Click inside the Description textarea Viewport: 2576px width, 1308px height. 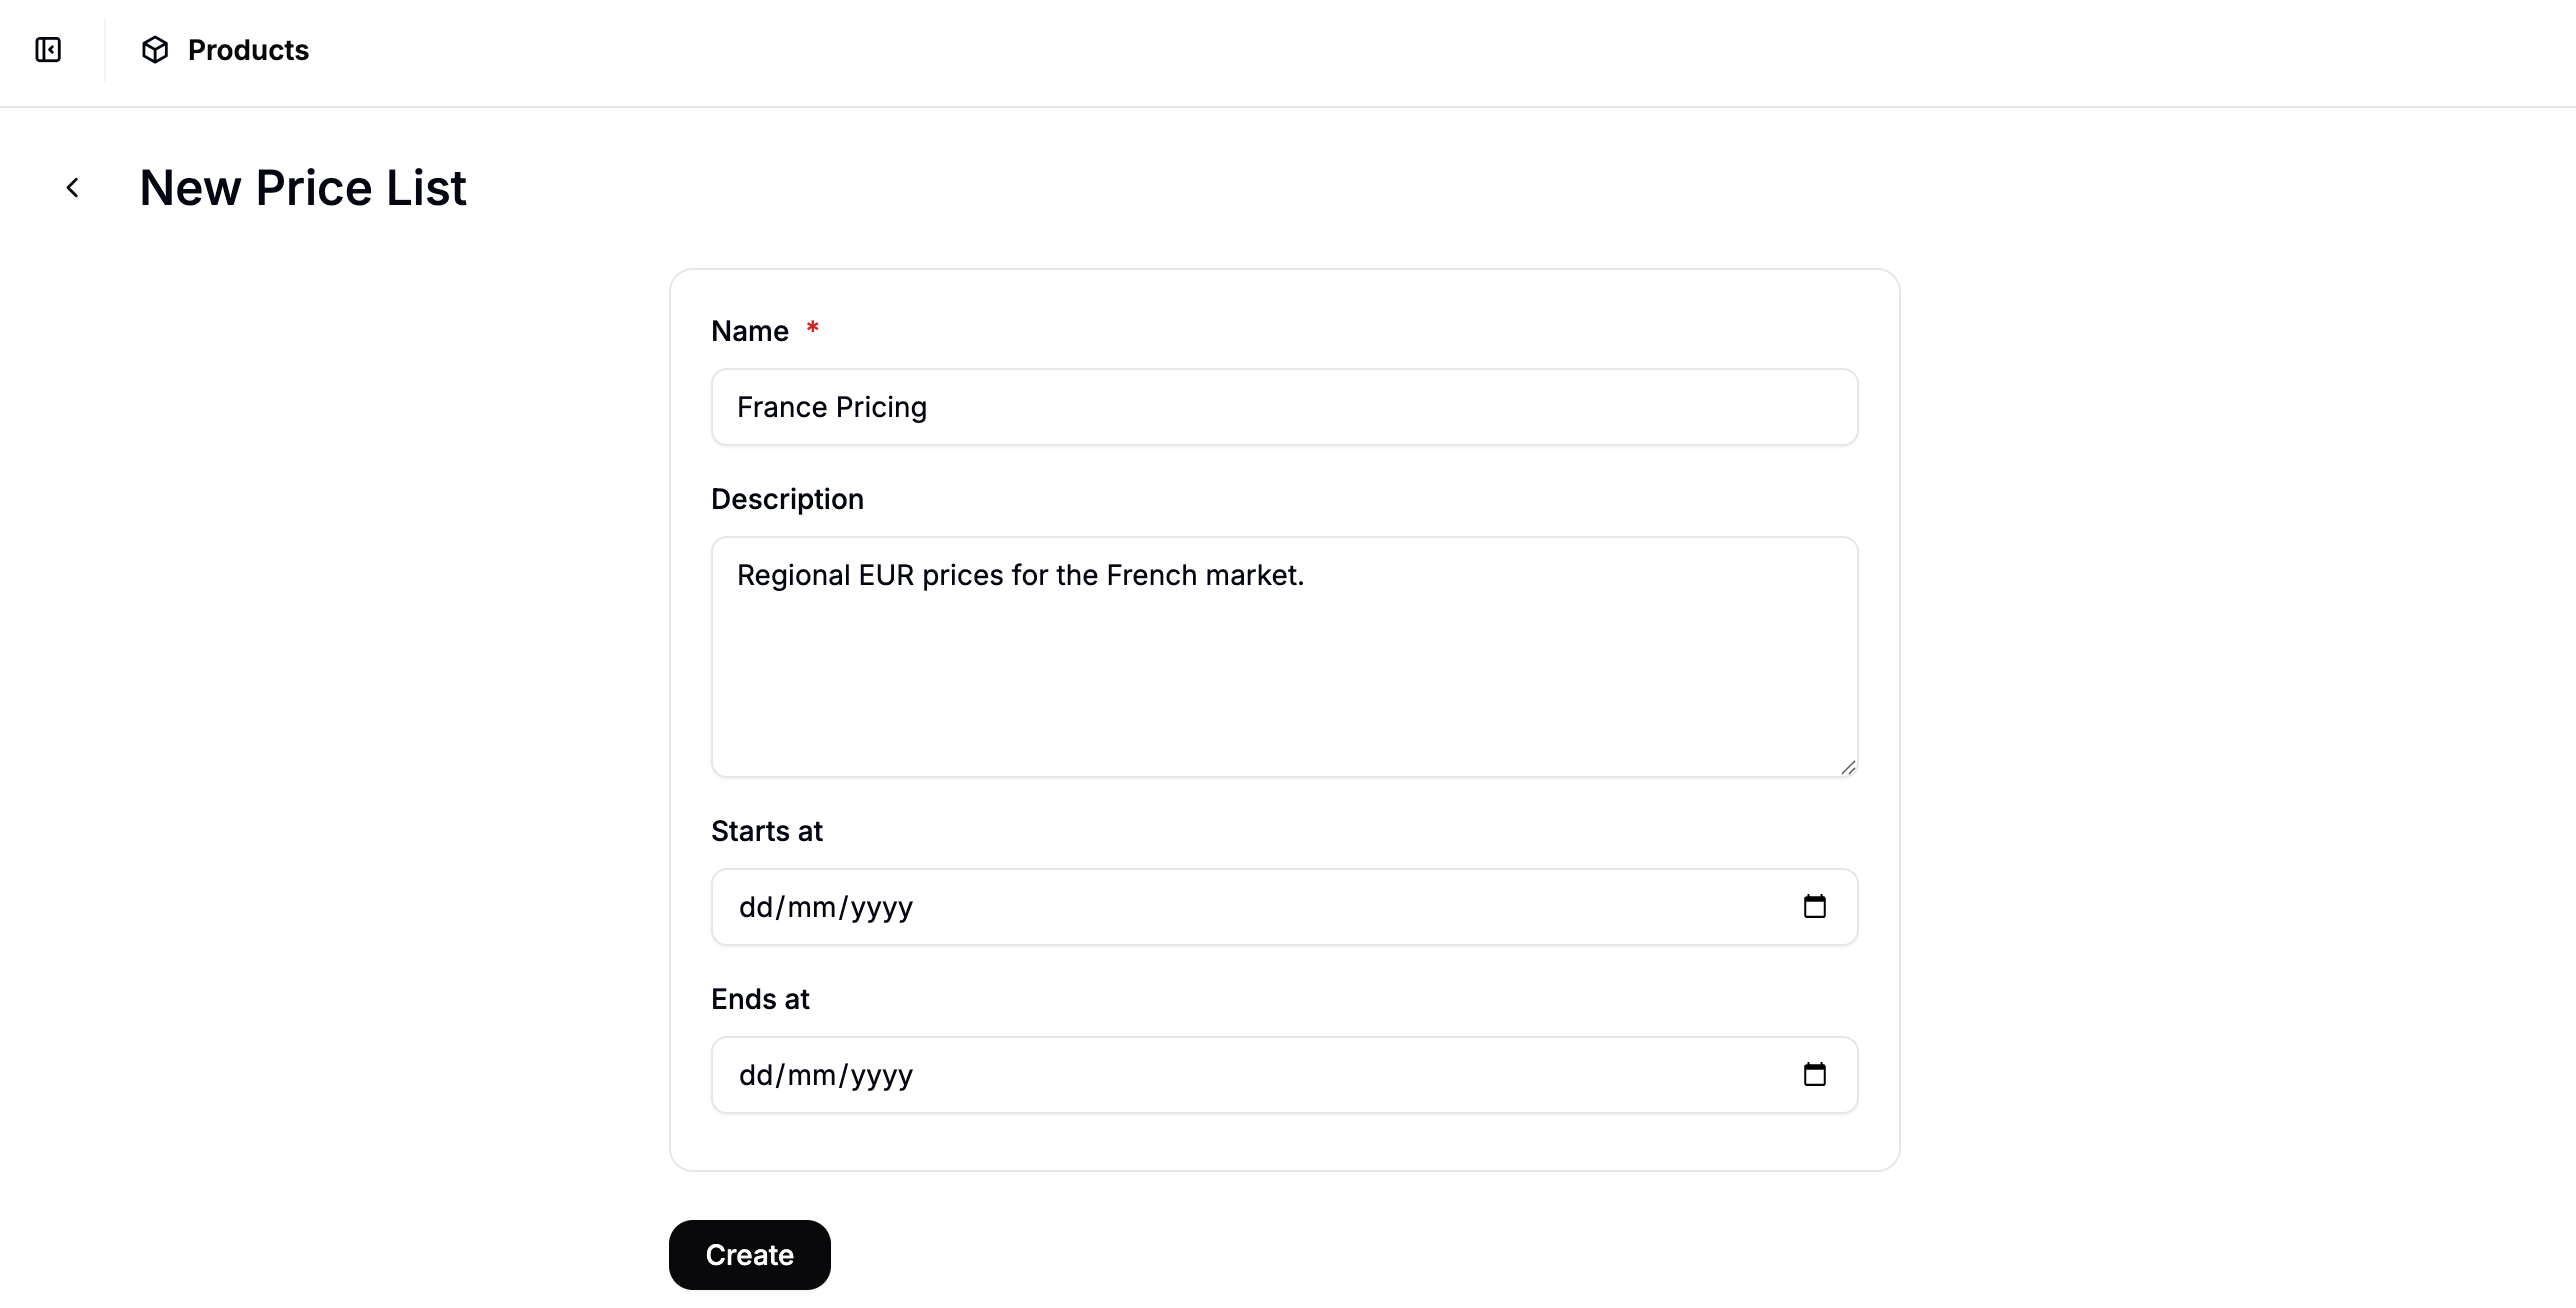pos(1283,656)
